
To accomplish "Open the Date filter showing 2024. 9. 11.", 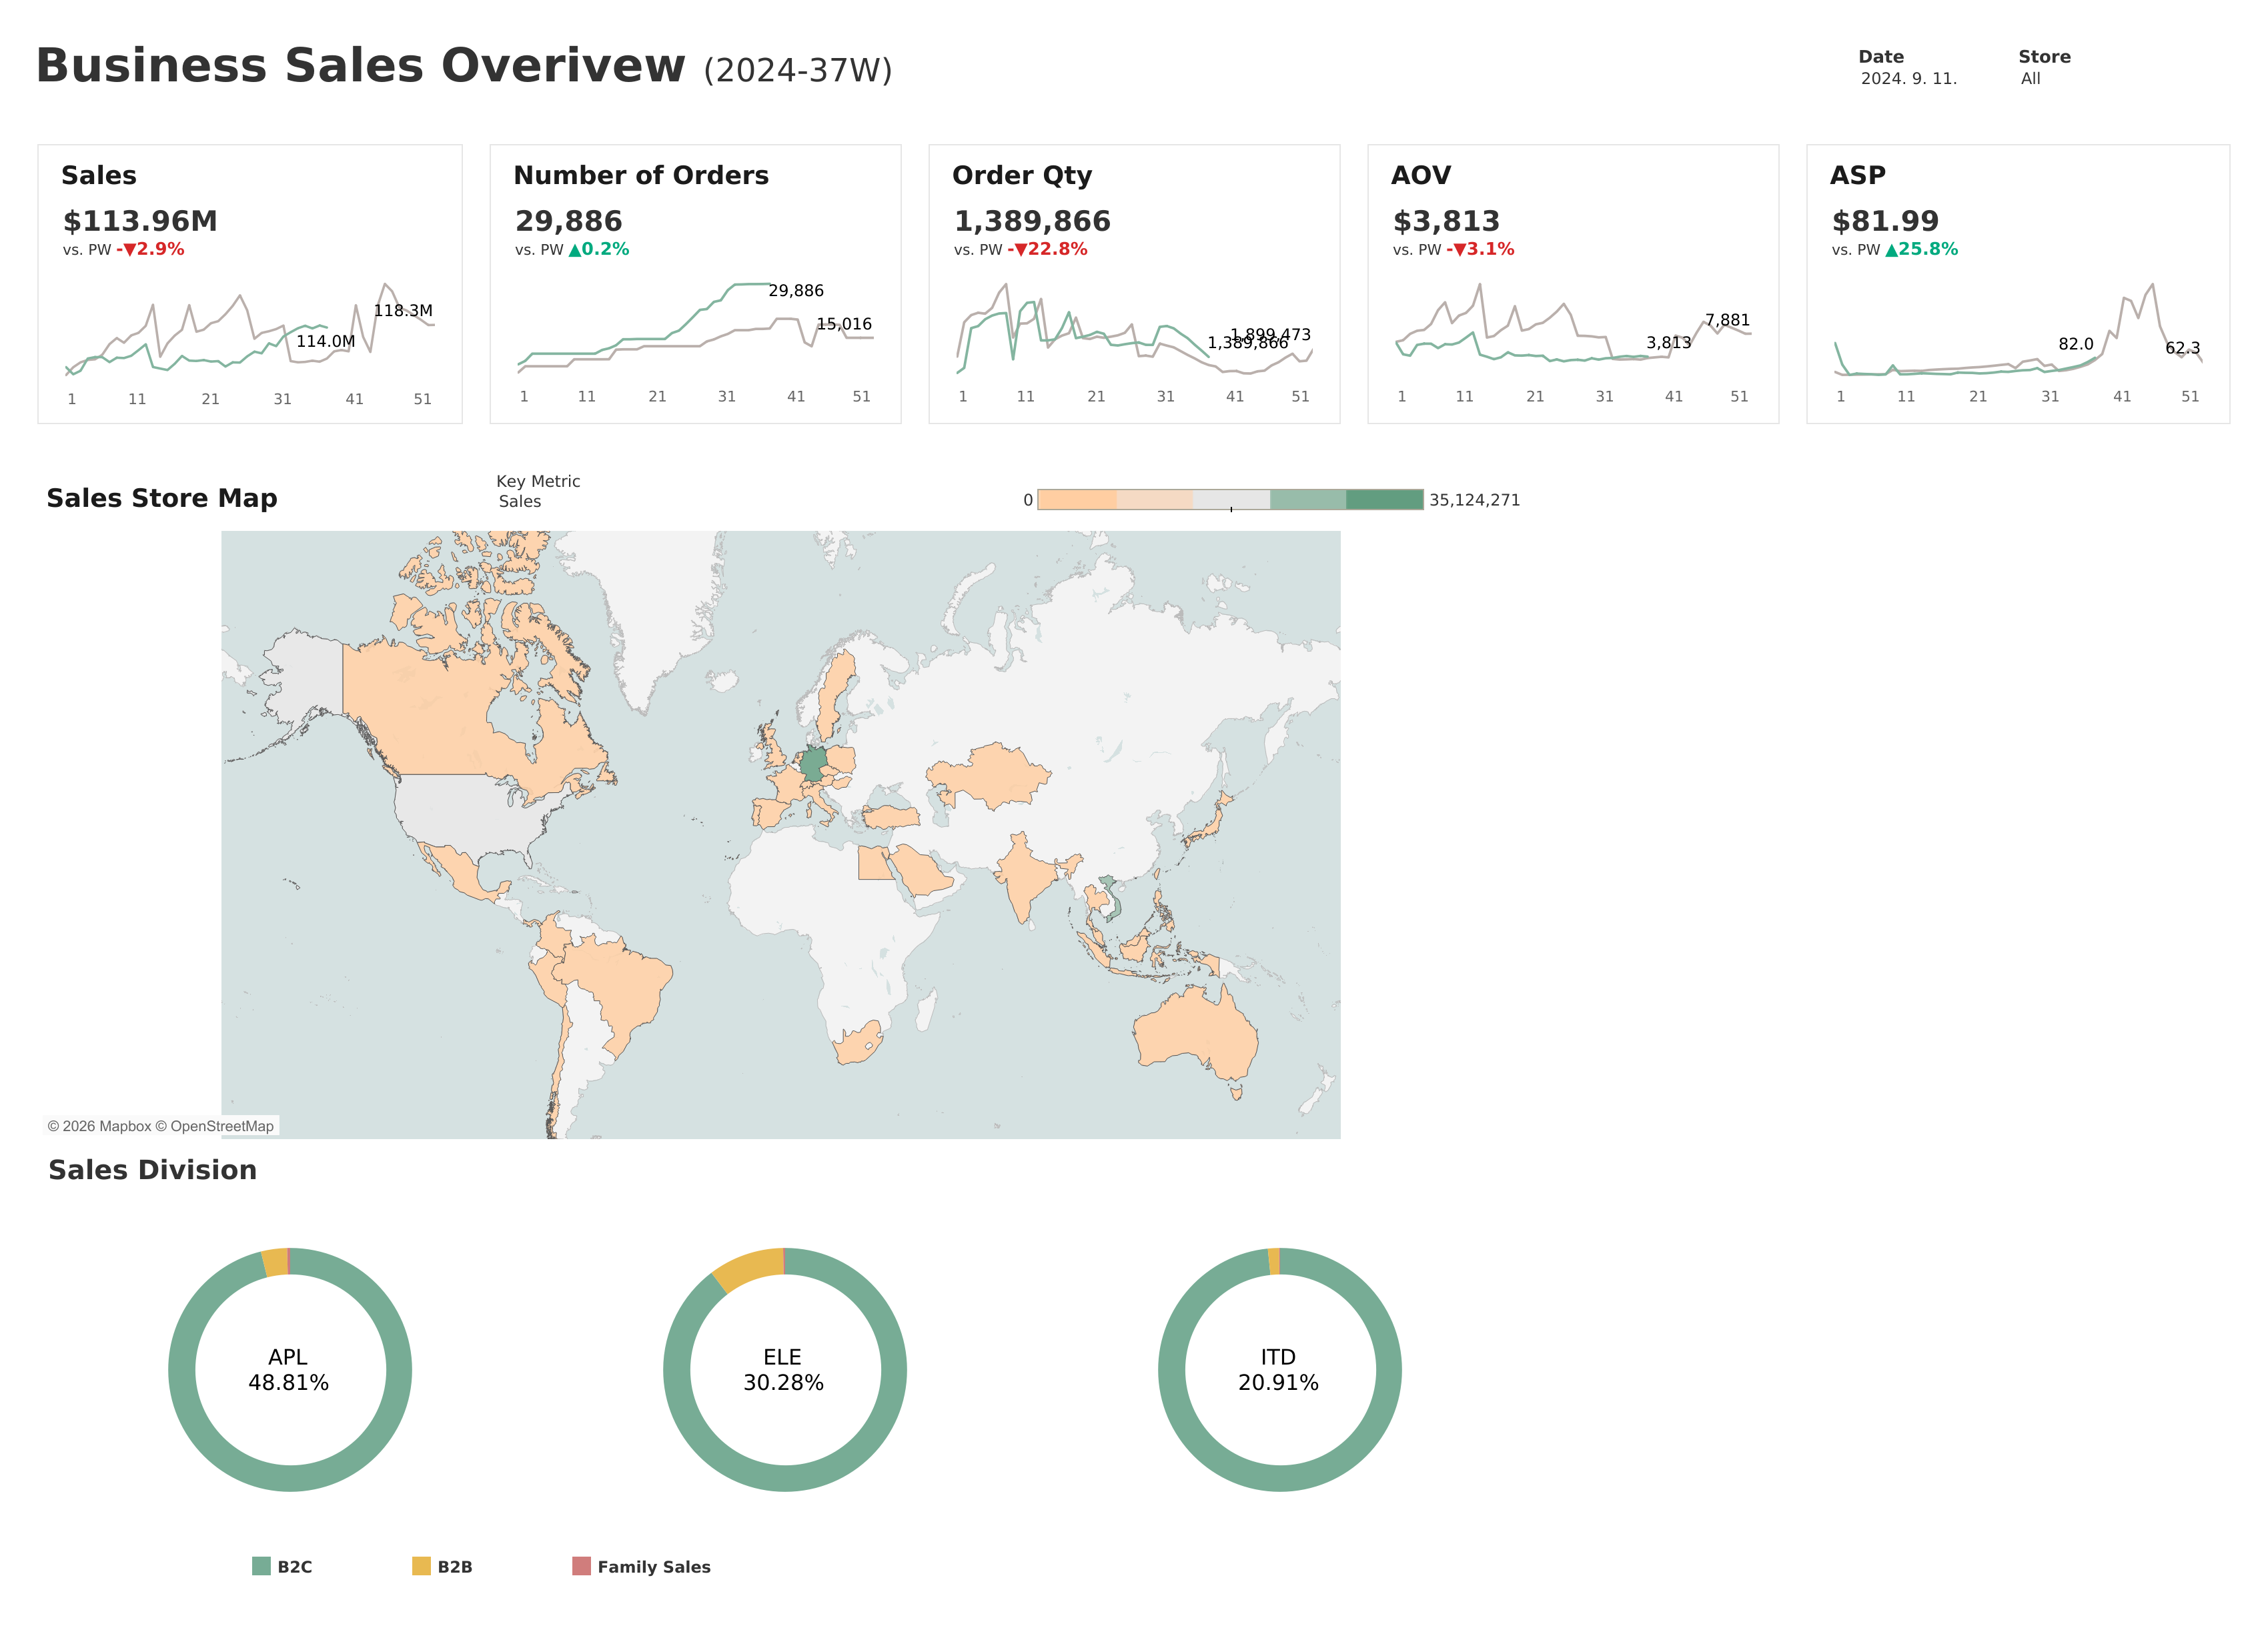I will pyautogui.click(x=1908, y=78).
